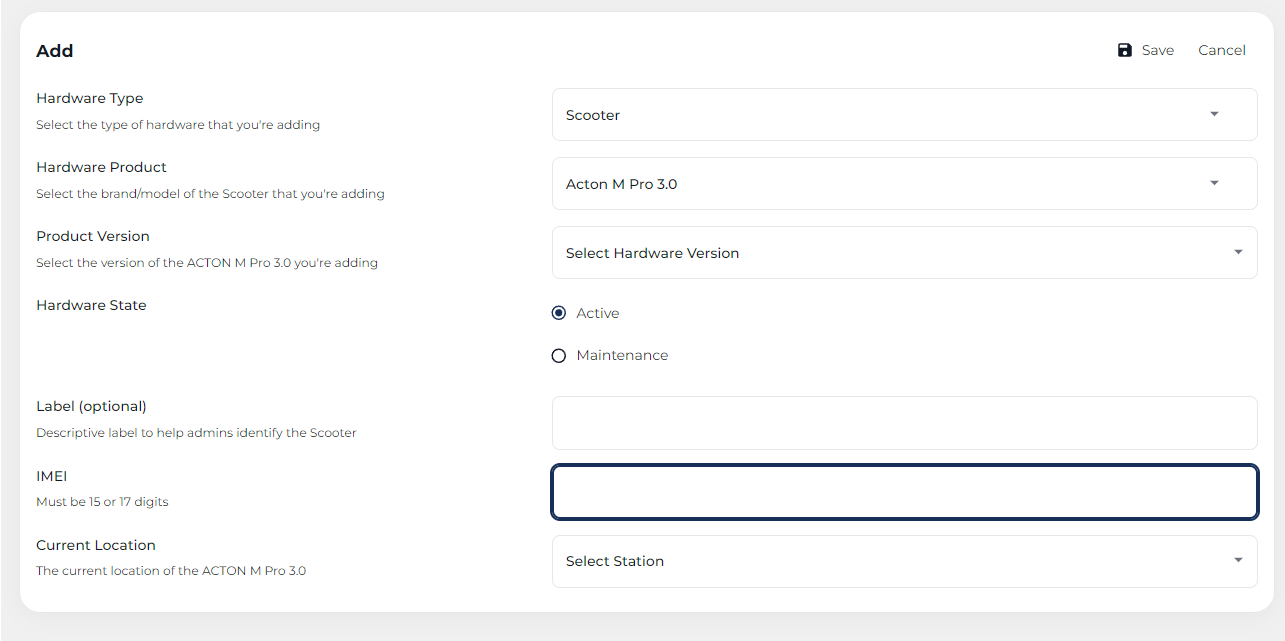Open the dropdown showing Acton M Pro 3.0
Image resolution: width=1285 pixels, height=641 pixels.
880,184
